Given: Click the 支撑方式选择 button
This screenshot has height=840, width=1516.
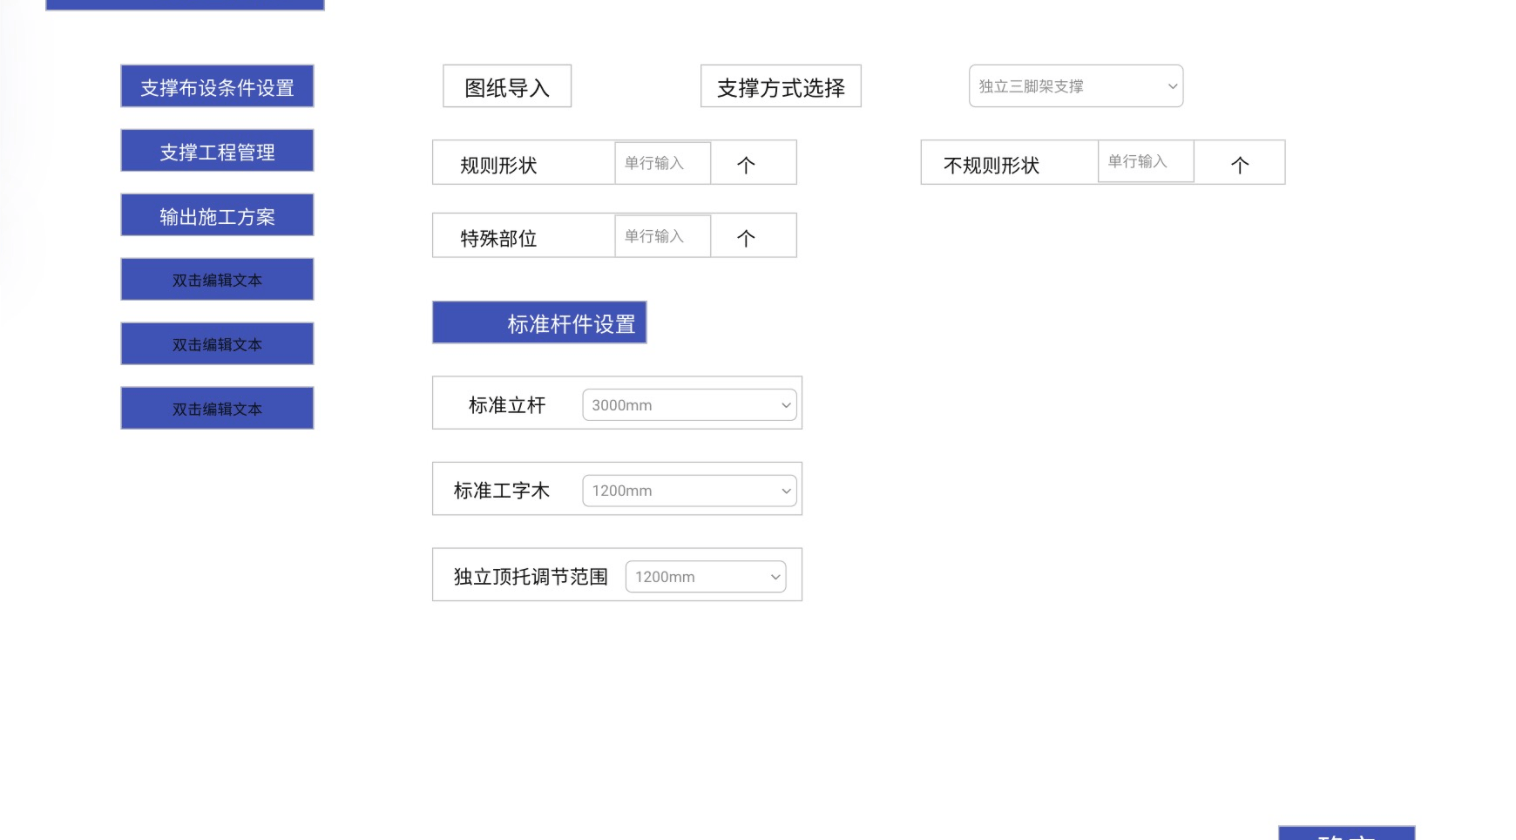Looking at the screenshot, I should click(781, 87).
